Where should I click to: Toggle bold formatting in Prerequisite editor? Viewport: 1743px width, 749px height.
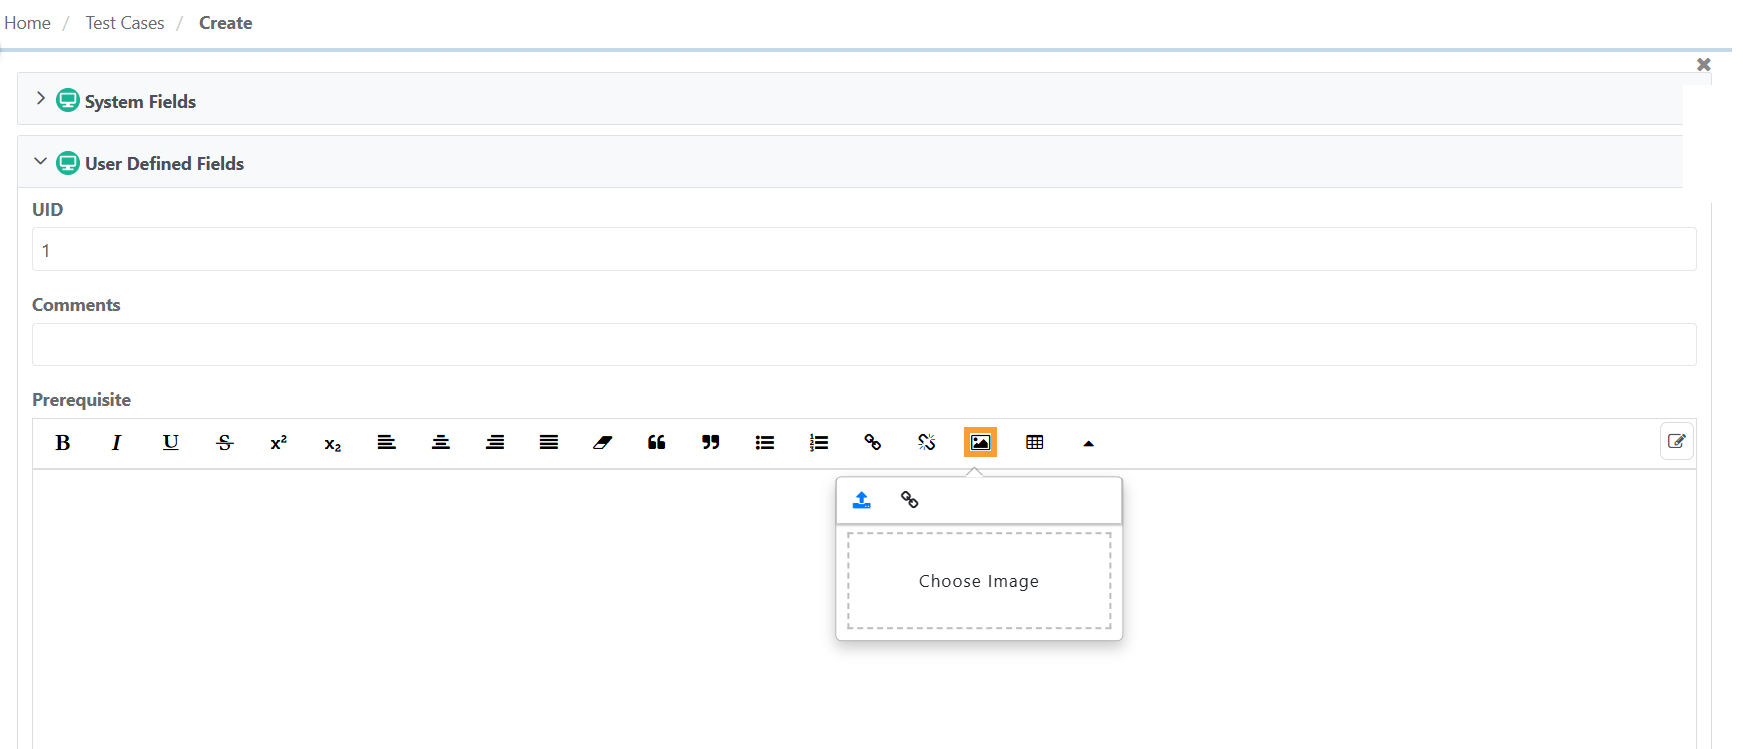point(62,442)
